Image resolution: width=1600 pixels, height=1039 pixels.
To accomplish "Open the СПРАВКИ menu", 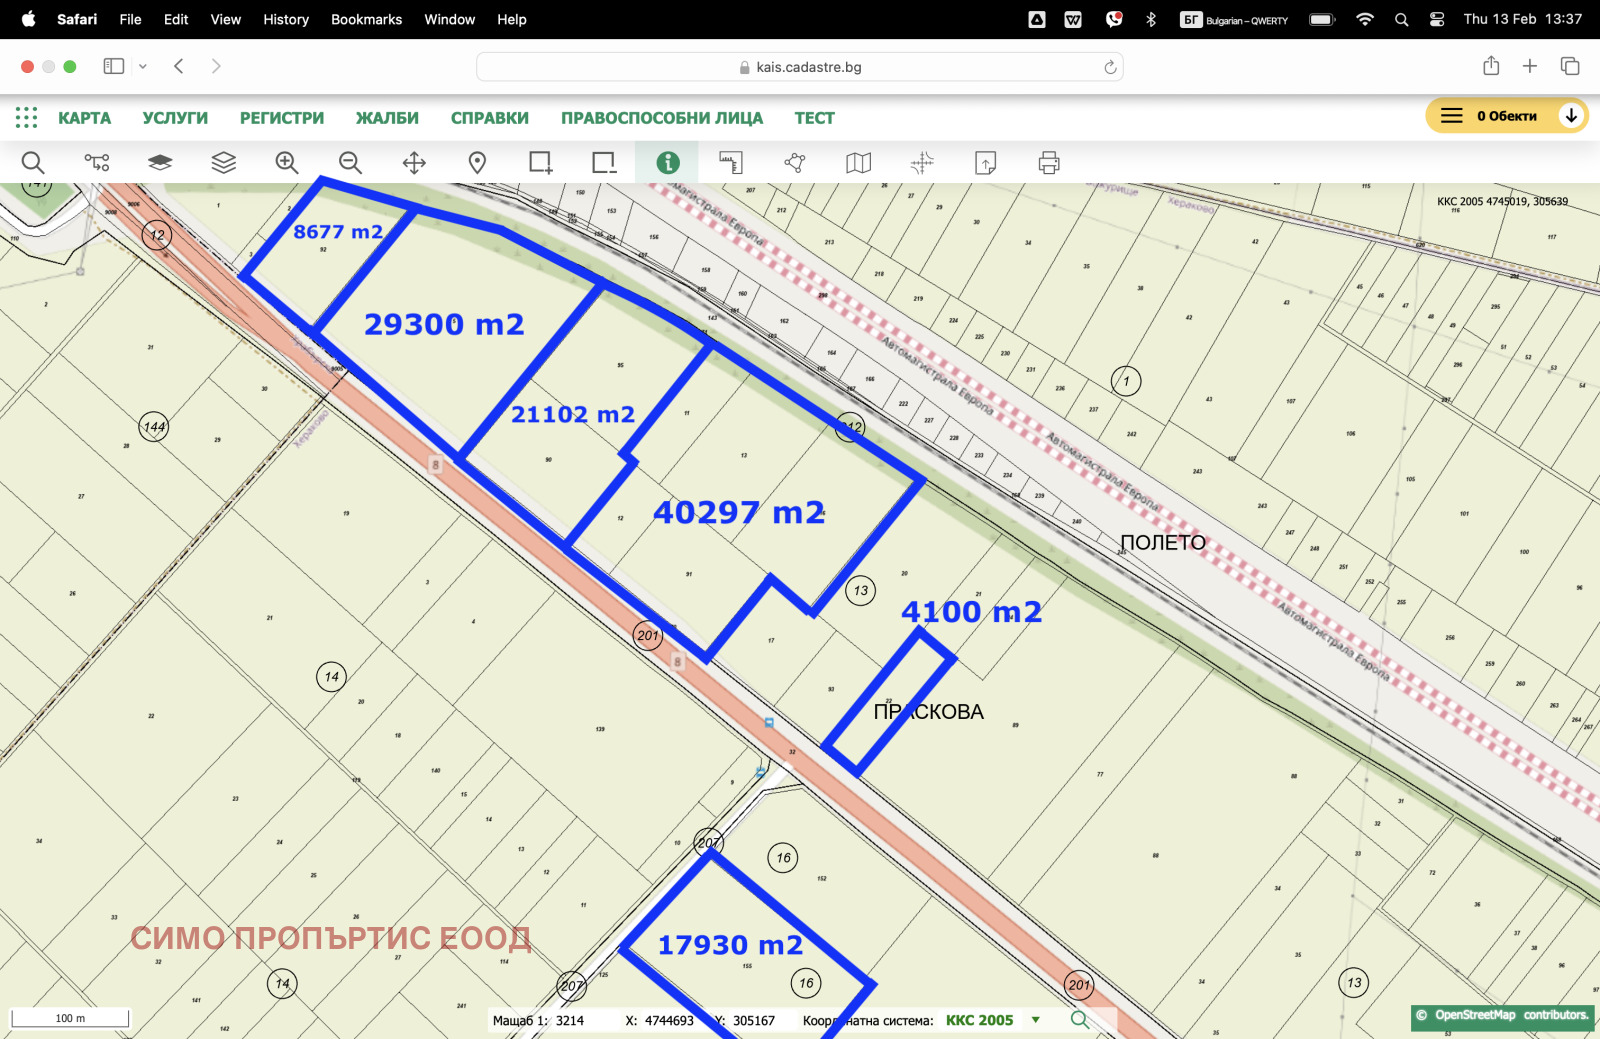I will 489,118.
